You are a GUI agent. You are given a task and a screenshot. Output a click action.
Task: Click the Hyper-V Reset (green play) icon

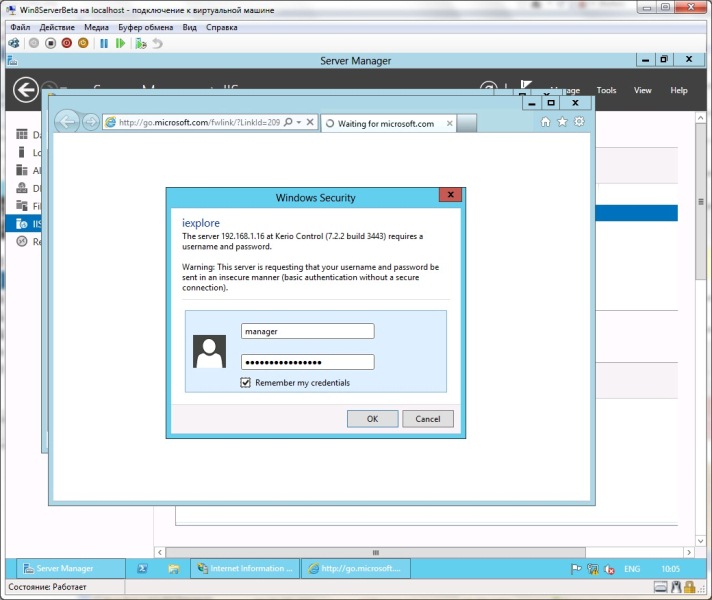click(120, 43)
